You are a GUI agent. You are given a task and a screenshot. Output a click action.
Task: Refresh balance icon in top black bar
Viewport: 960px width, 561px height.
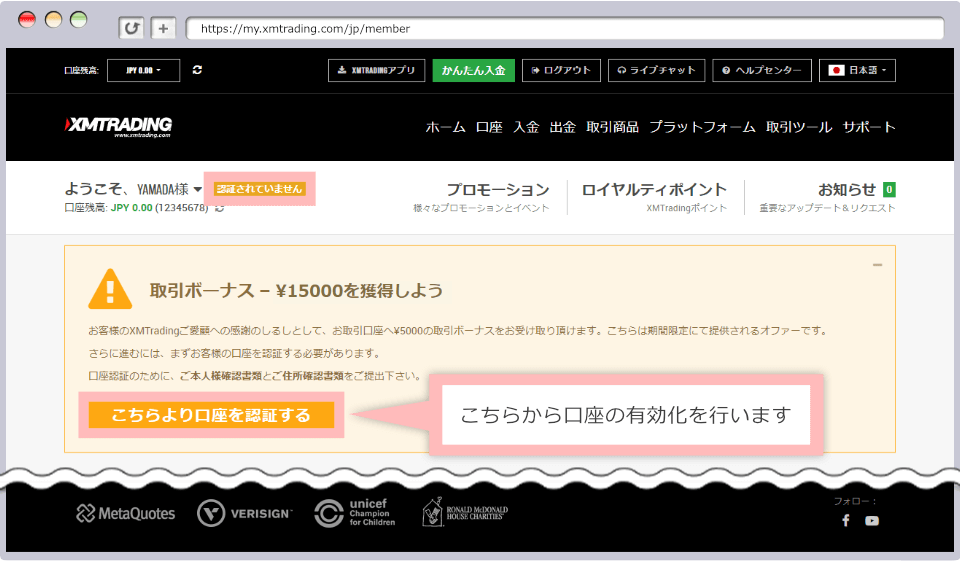point(197,70)
